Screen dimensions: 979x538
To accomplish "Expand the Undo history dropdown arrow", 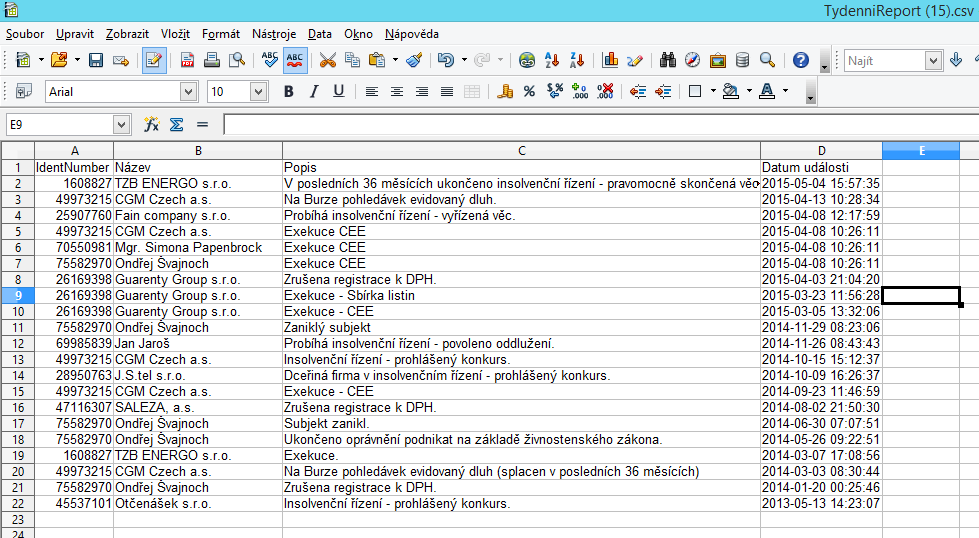I will (x=464, y=61).
